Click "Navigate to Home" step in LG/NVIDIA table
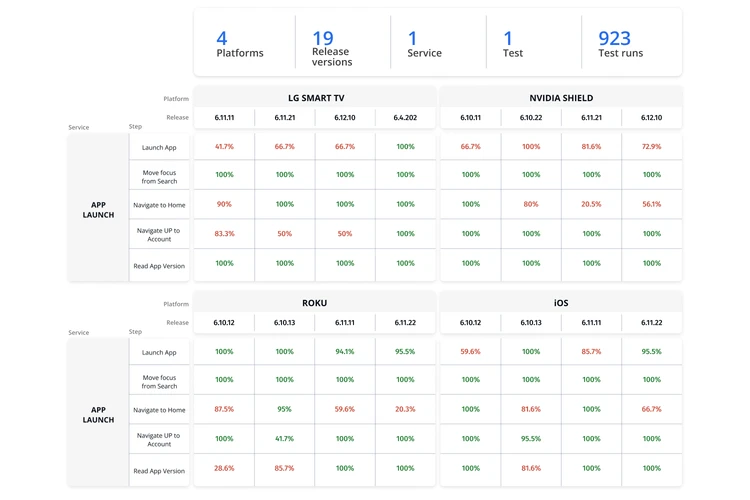Viewport: 750px width, 500px height. [x=159, y=205]
